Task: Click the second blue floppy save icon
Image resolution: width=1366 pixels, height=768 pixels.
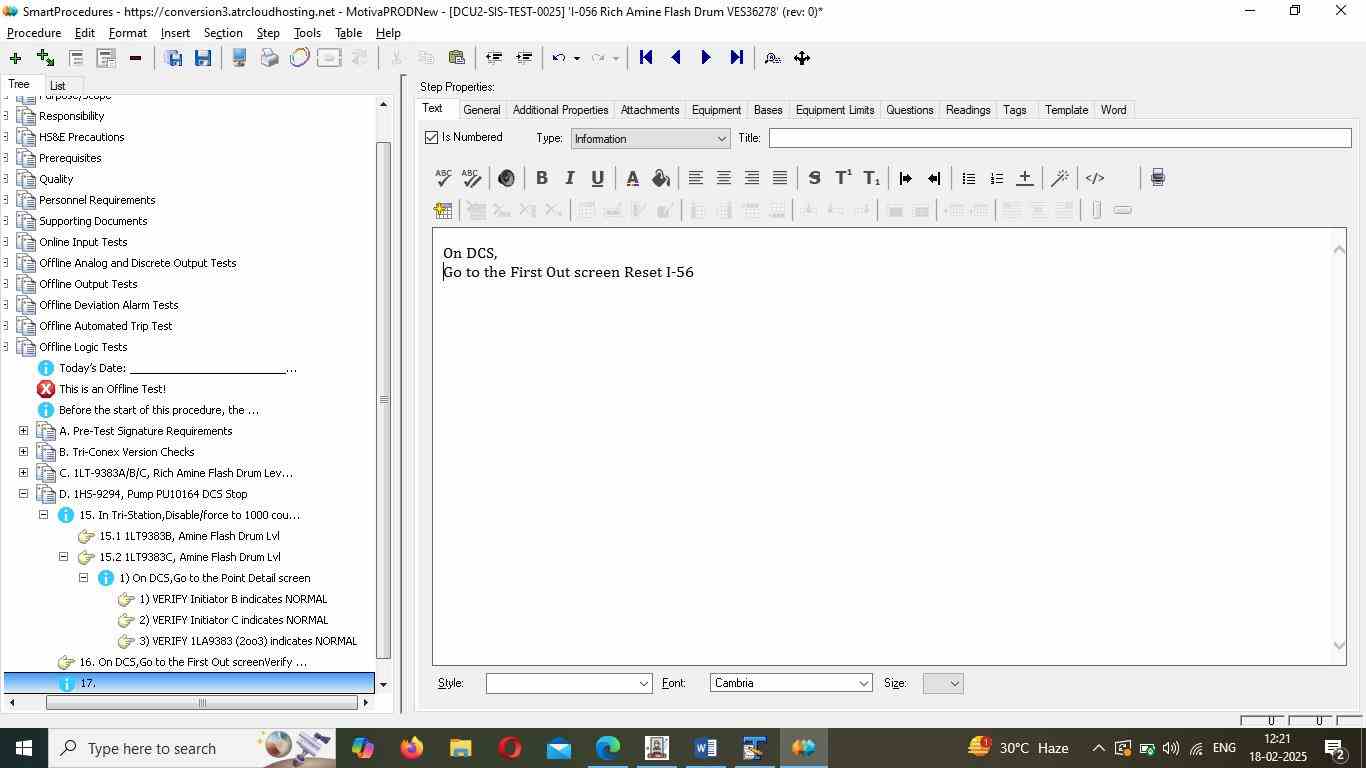Action: click(203, 58)
